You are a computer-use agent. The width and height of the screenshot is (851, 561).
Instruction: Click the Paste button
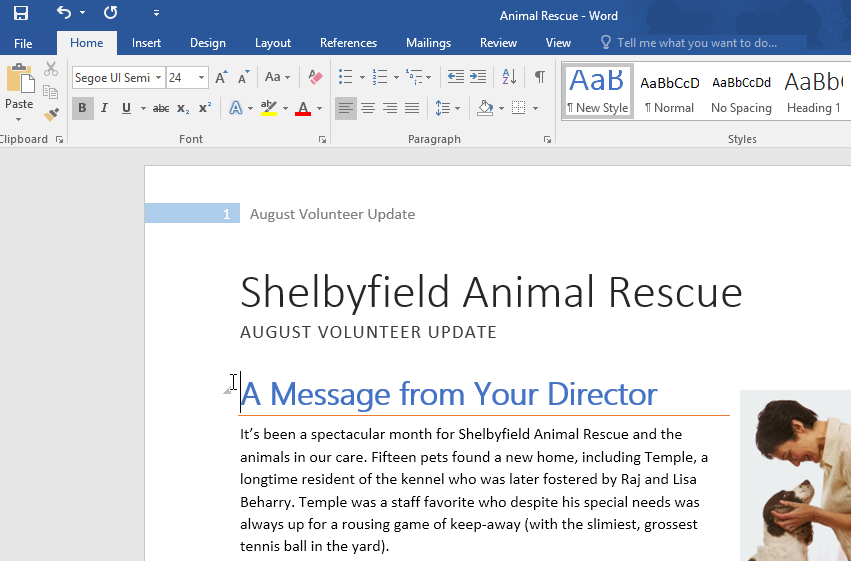(19, 92)
